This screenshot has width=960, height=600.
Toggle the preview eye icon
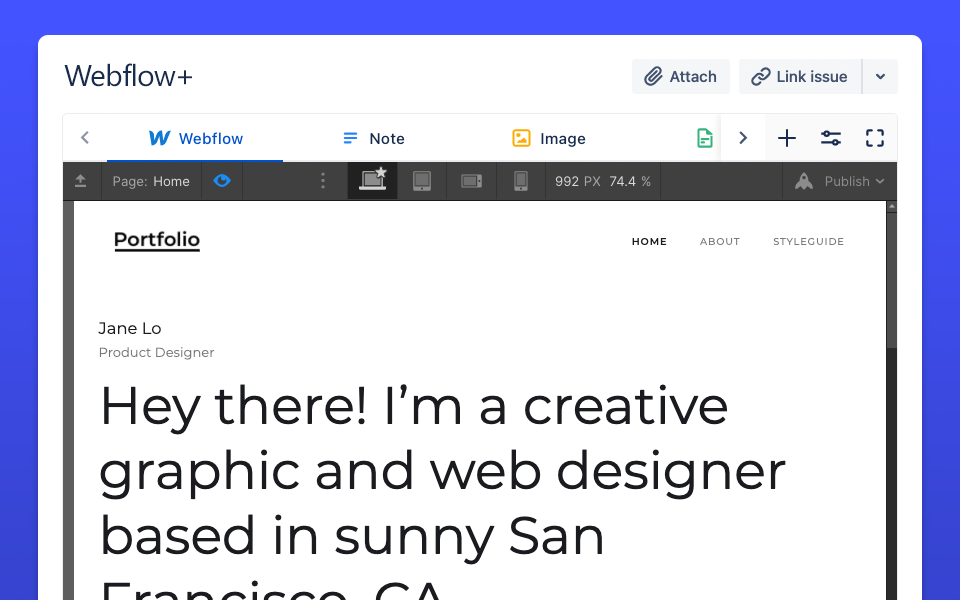[222, 181]
